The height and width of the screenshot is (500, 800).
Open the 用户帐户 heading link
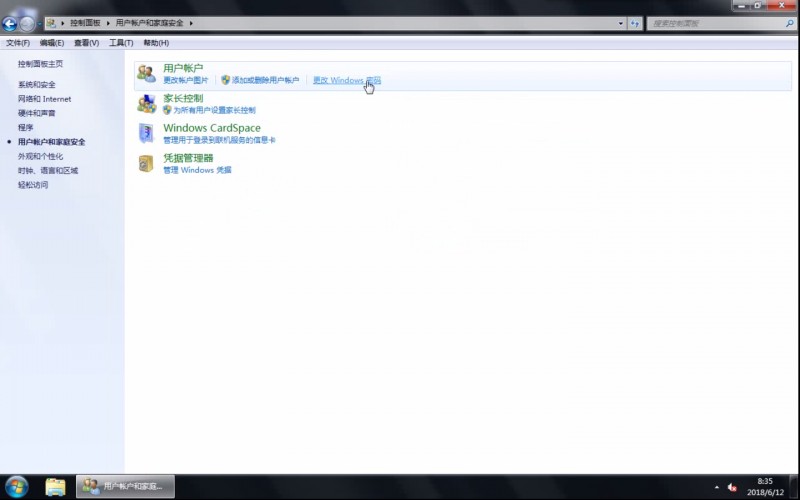[183, 68]
